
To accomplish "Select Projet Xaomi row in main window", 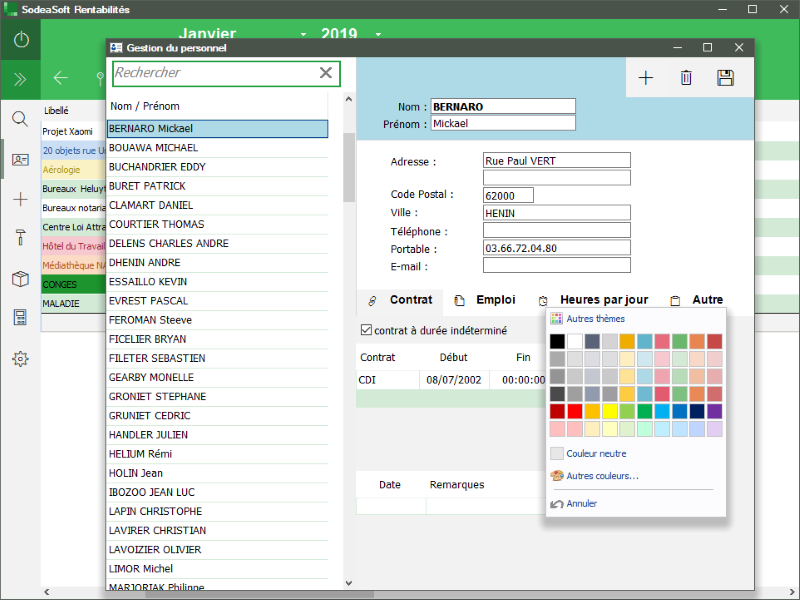I will [x=73, y=132].
